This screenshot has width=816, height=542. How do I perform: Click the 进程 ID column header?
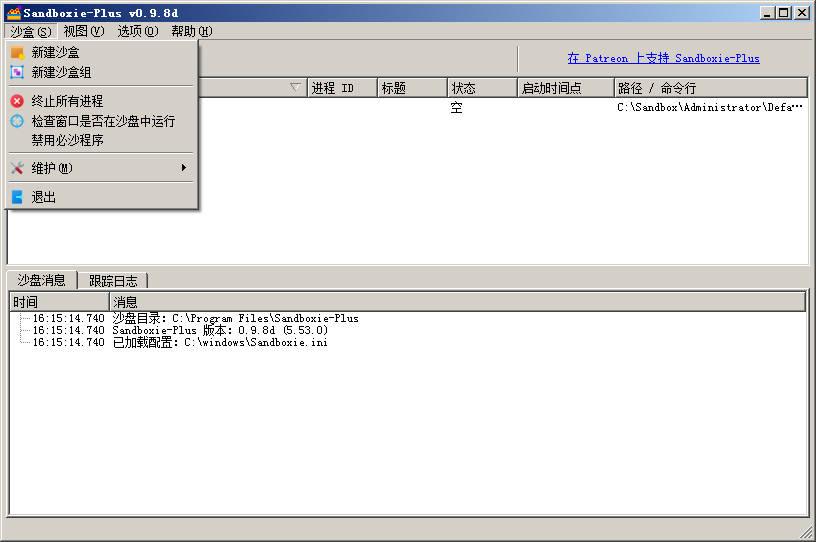point(340,88)
